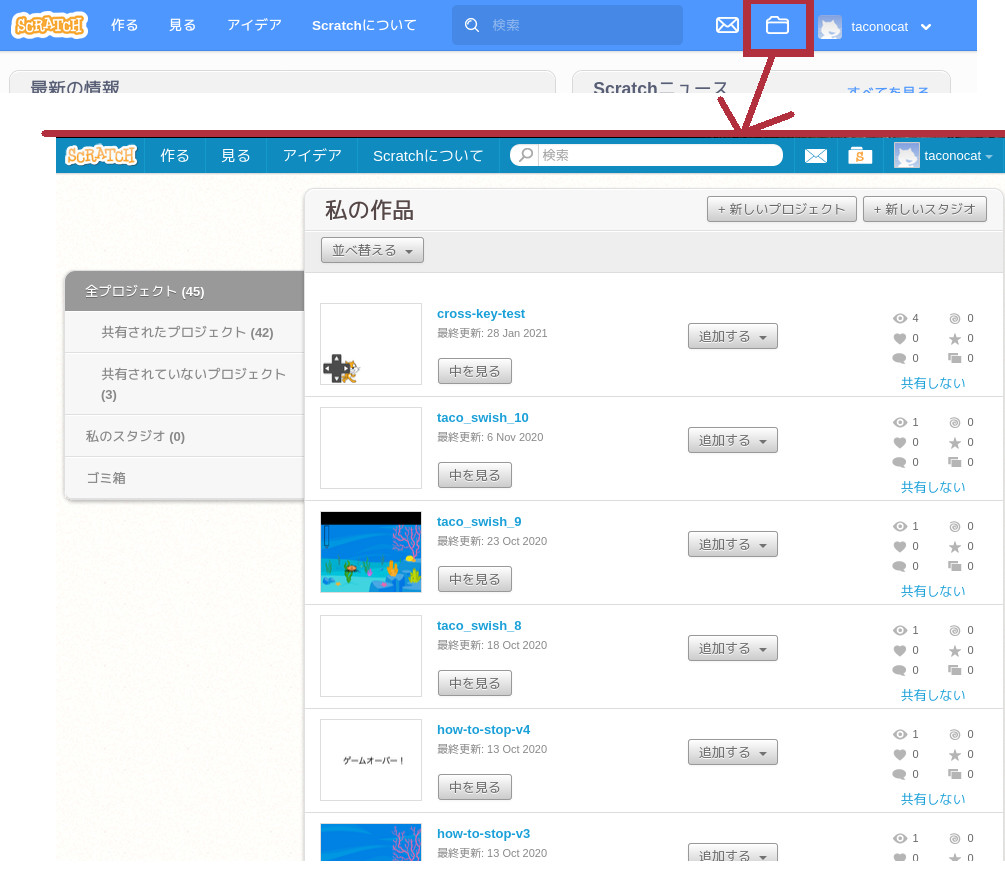Click the heart icon for cross-key-test
The width and height of the screenshot is (1005, 870).
click(900, 338)
